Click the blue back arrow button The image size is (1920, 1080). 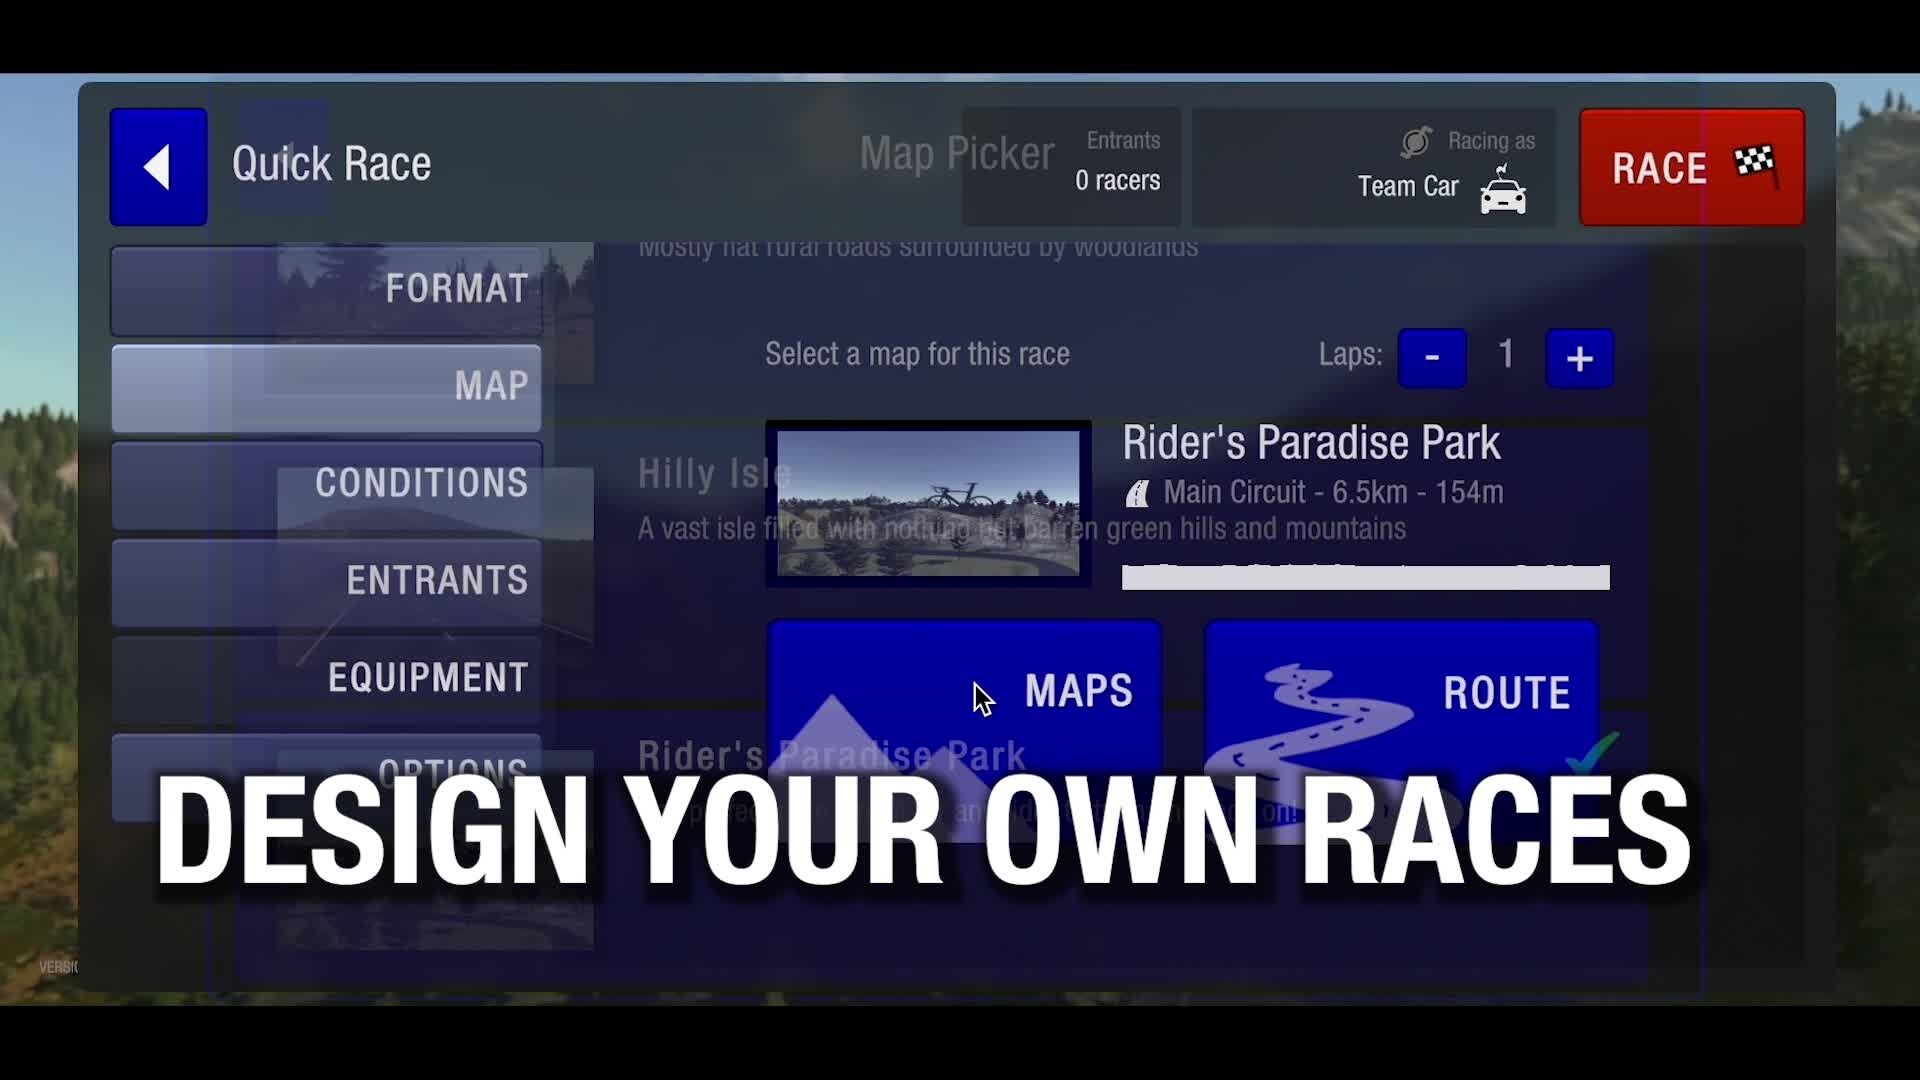158,167
